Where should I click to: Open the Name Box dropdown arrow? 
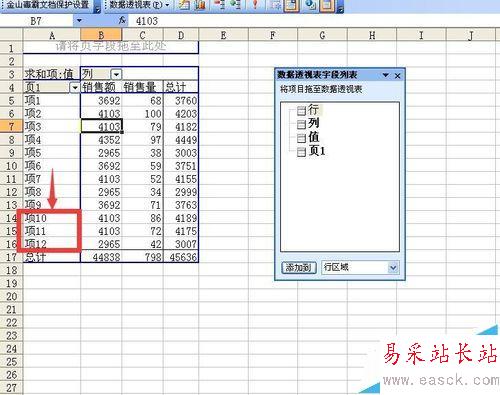click(79, 21)
